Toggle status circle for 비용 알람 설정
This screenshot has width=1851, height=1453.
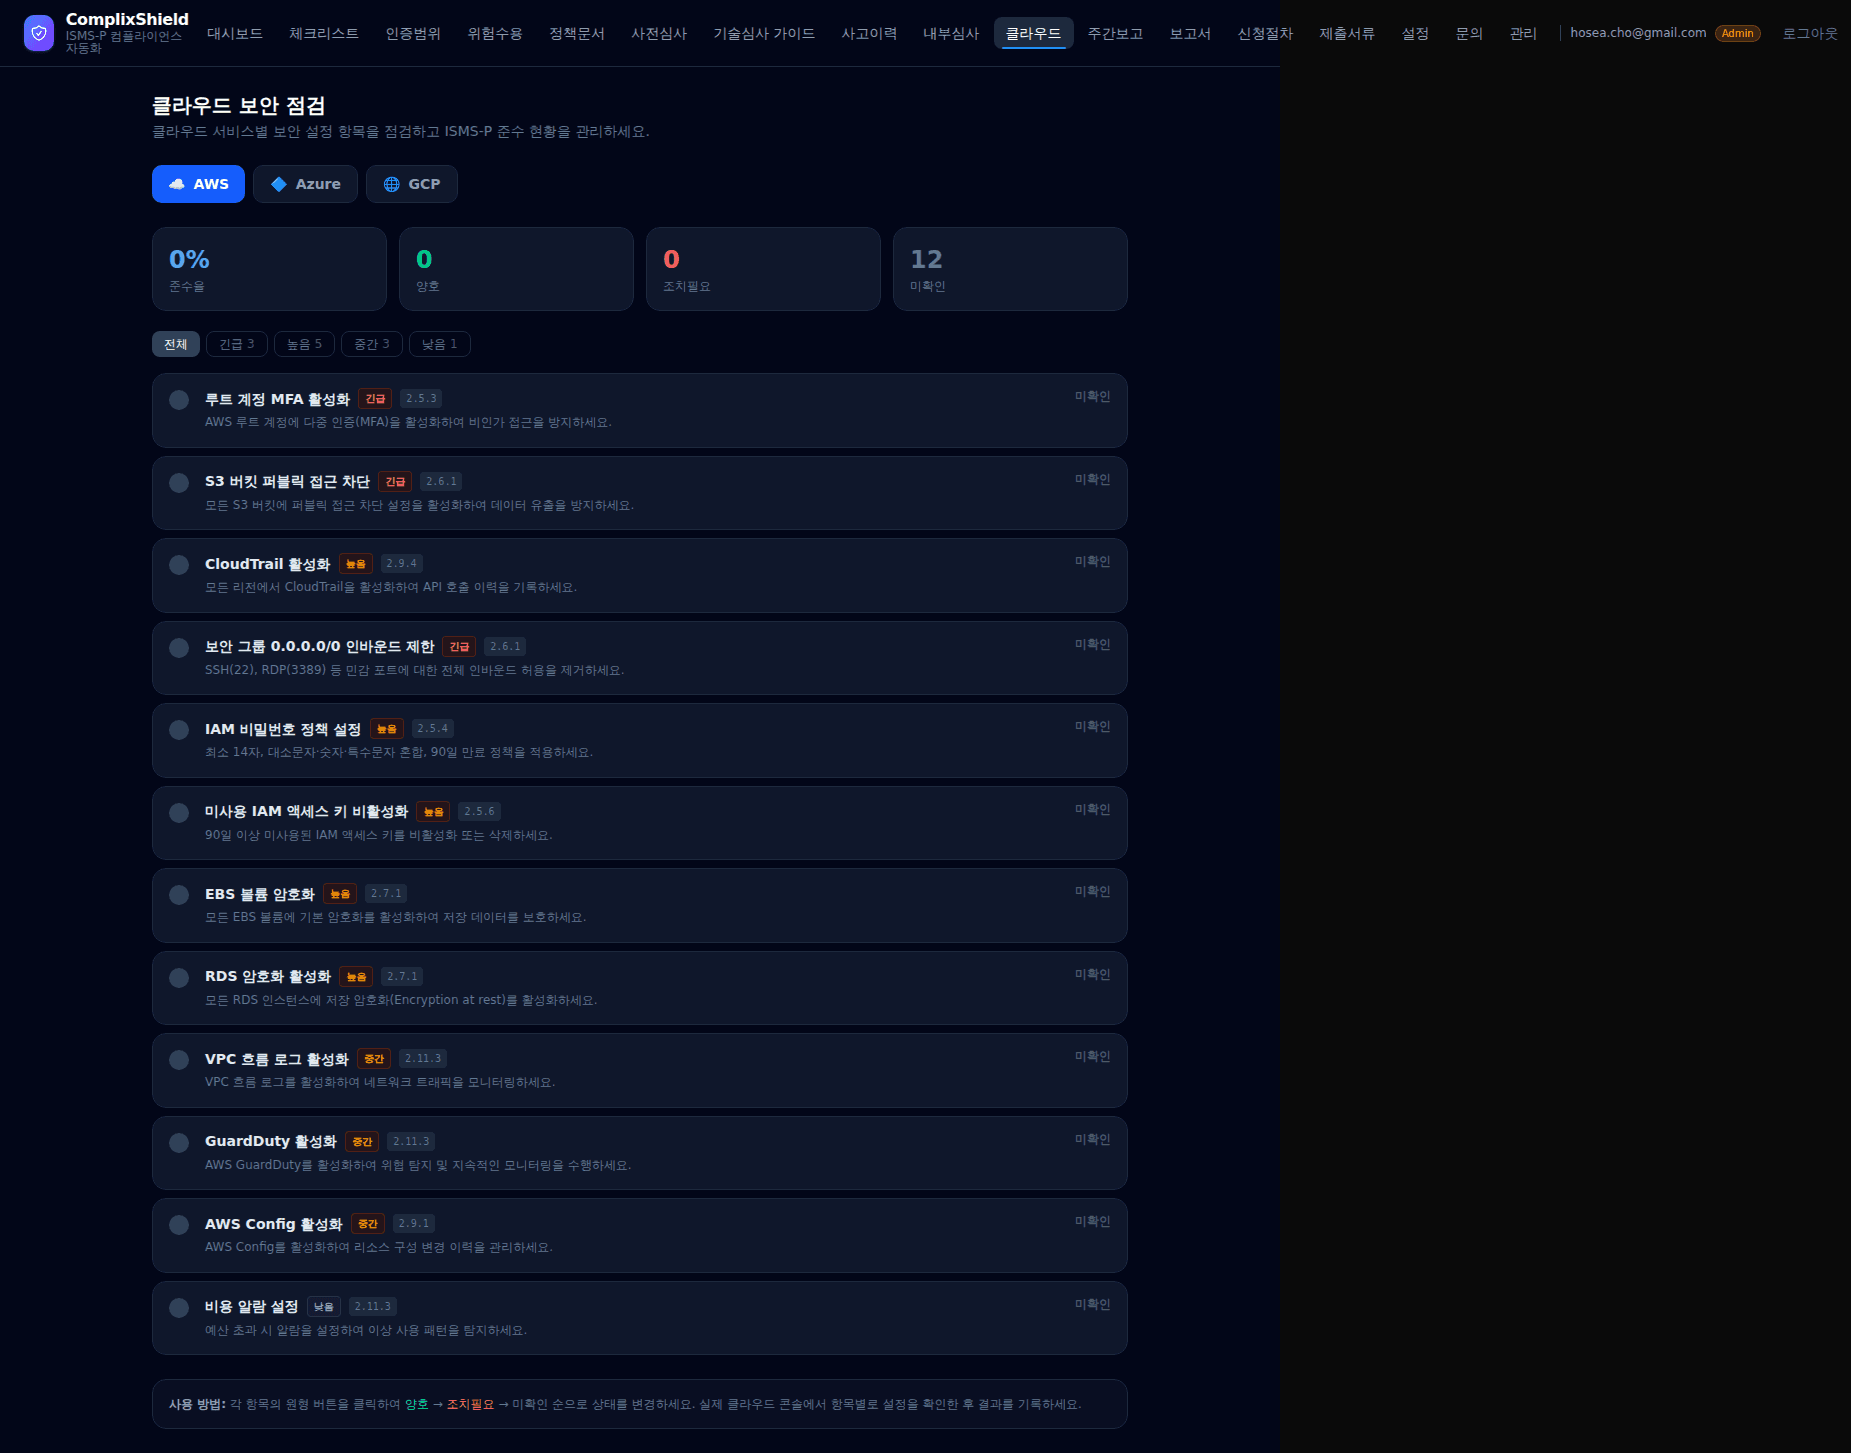coord(179,1308)
